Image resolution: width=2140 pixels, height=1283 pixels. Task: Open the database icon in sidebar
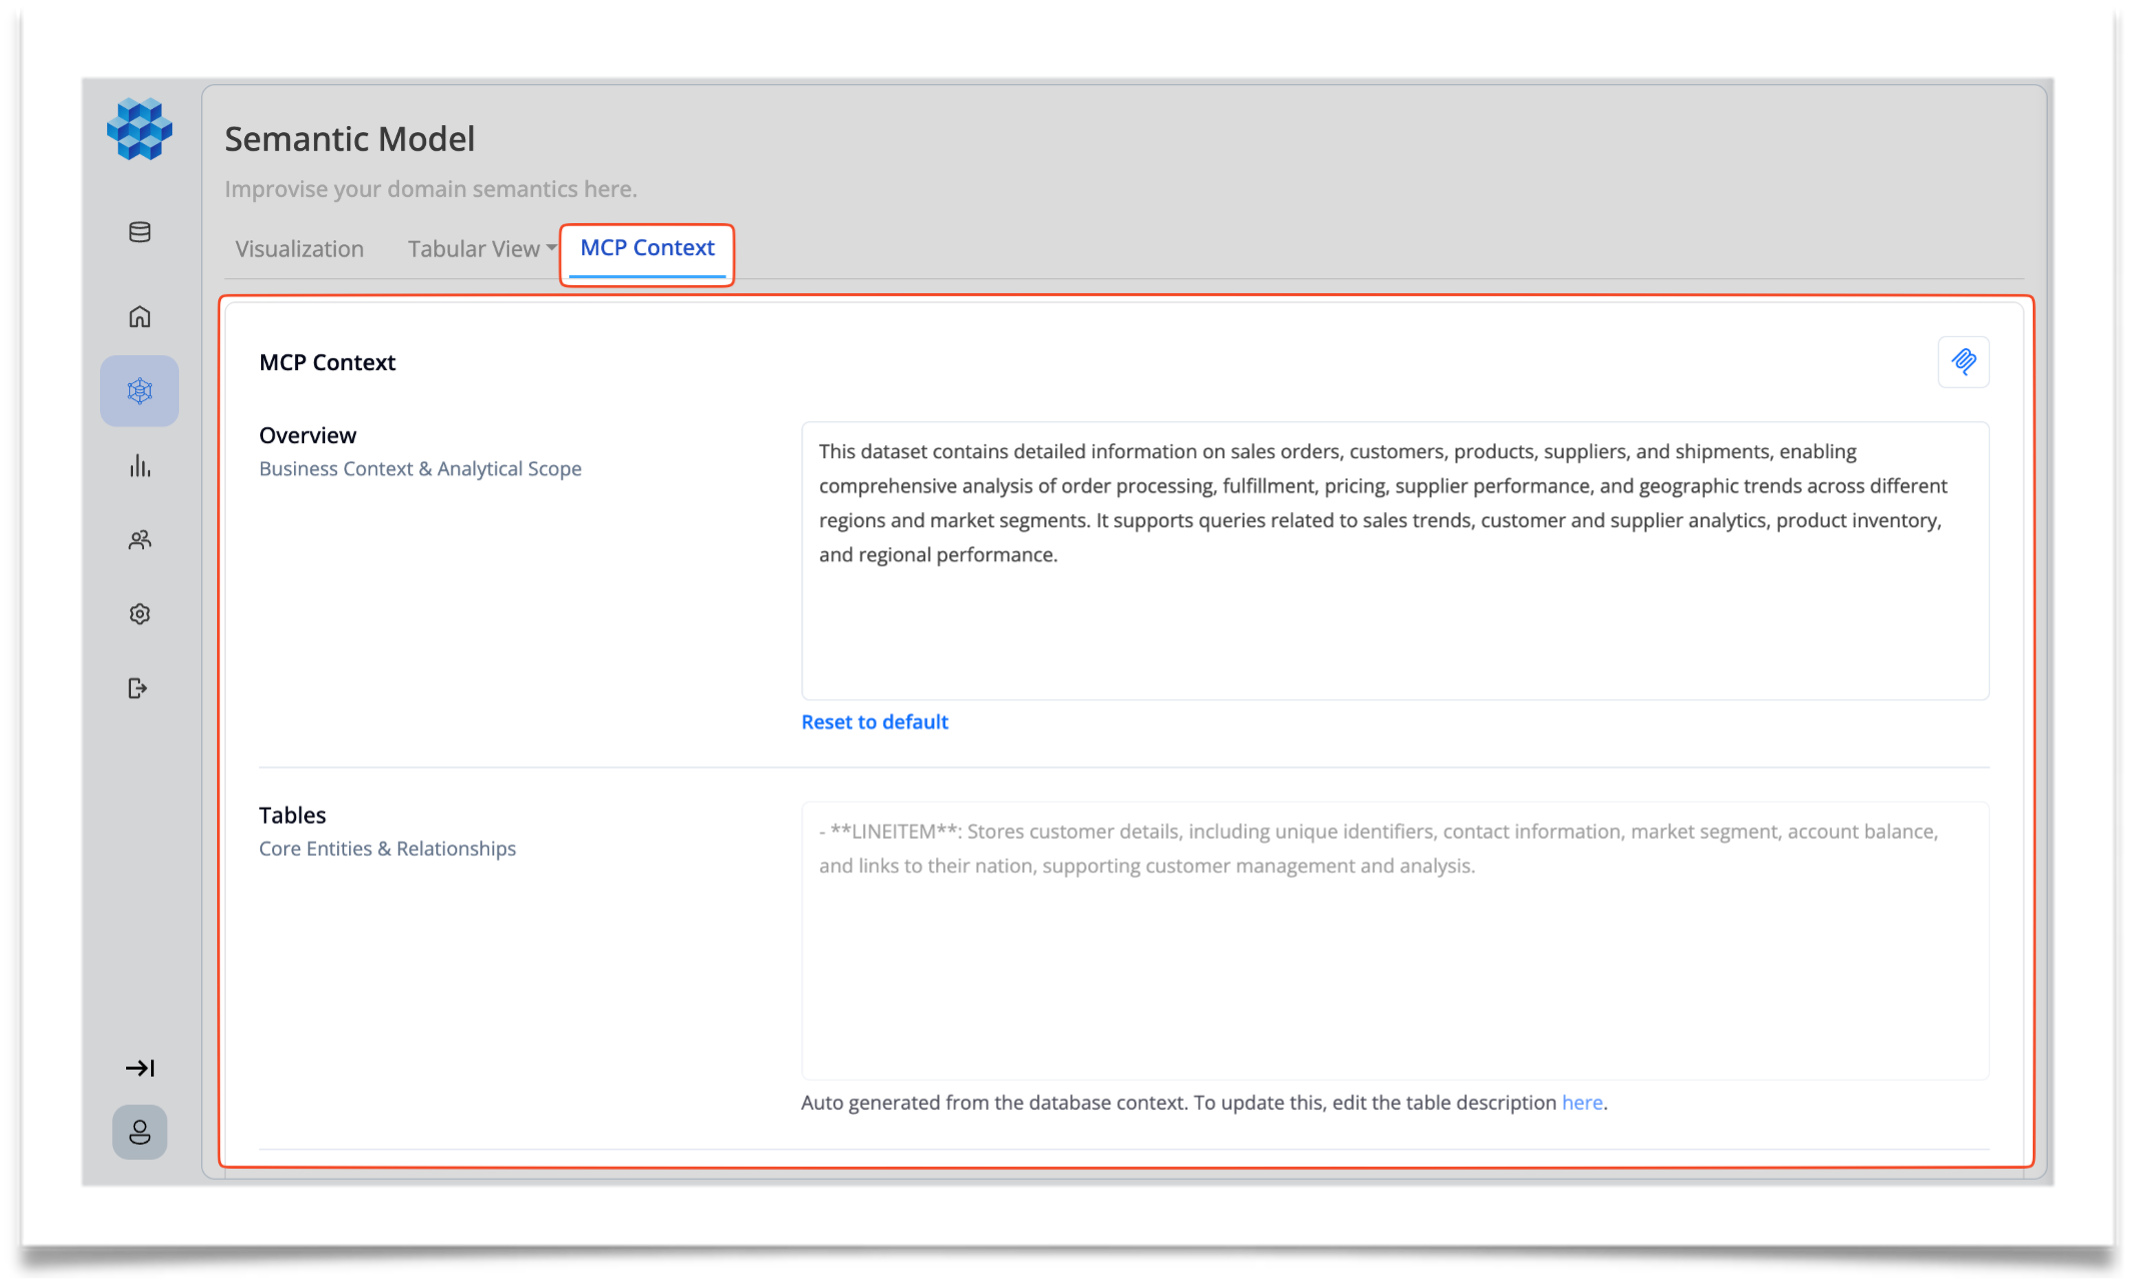[140, 232]
